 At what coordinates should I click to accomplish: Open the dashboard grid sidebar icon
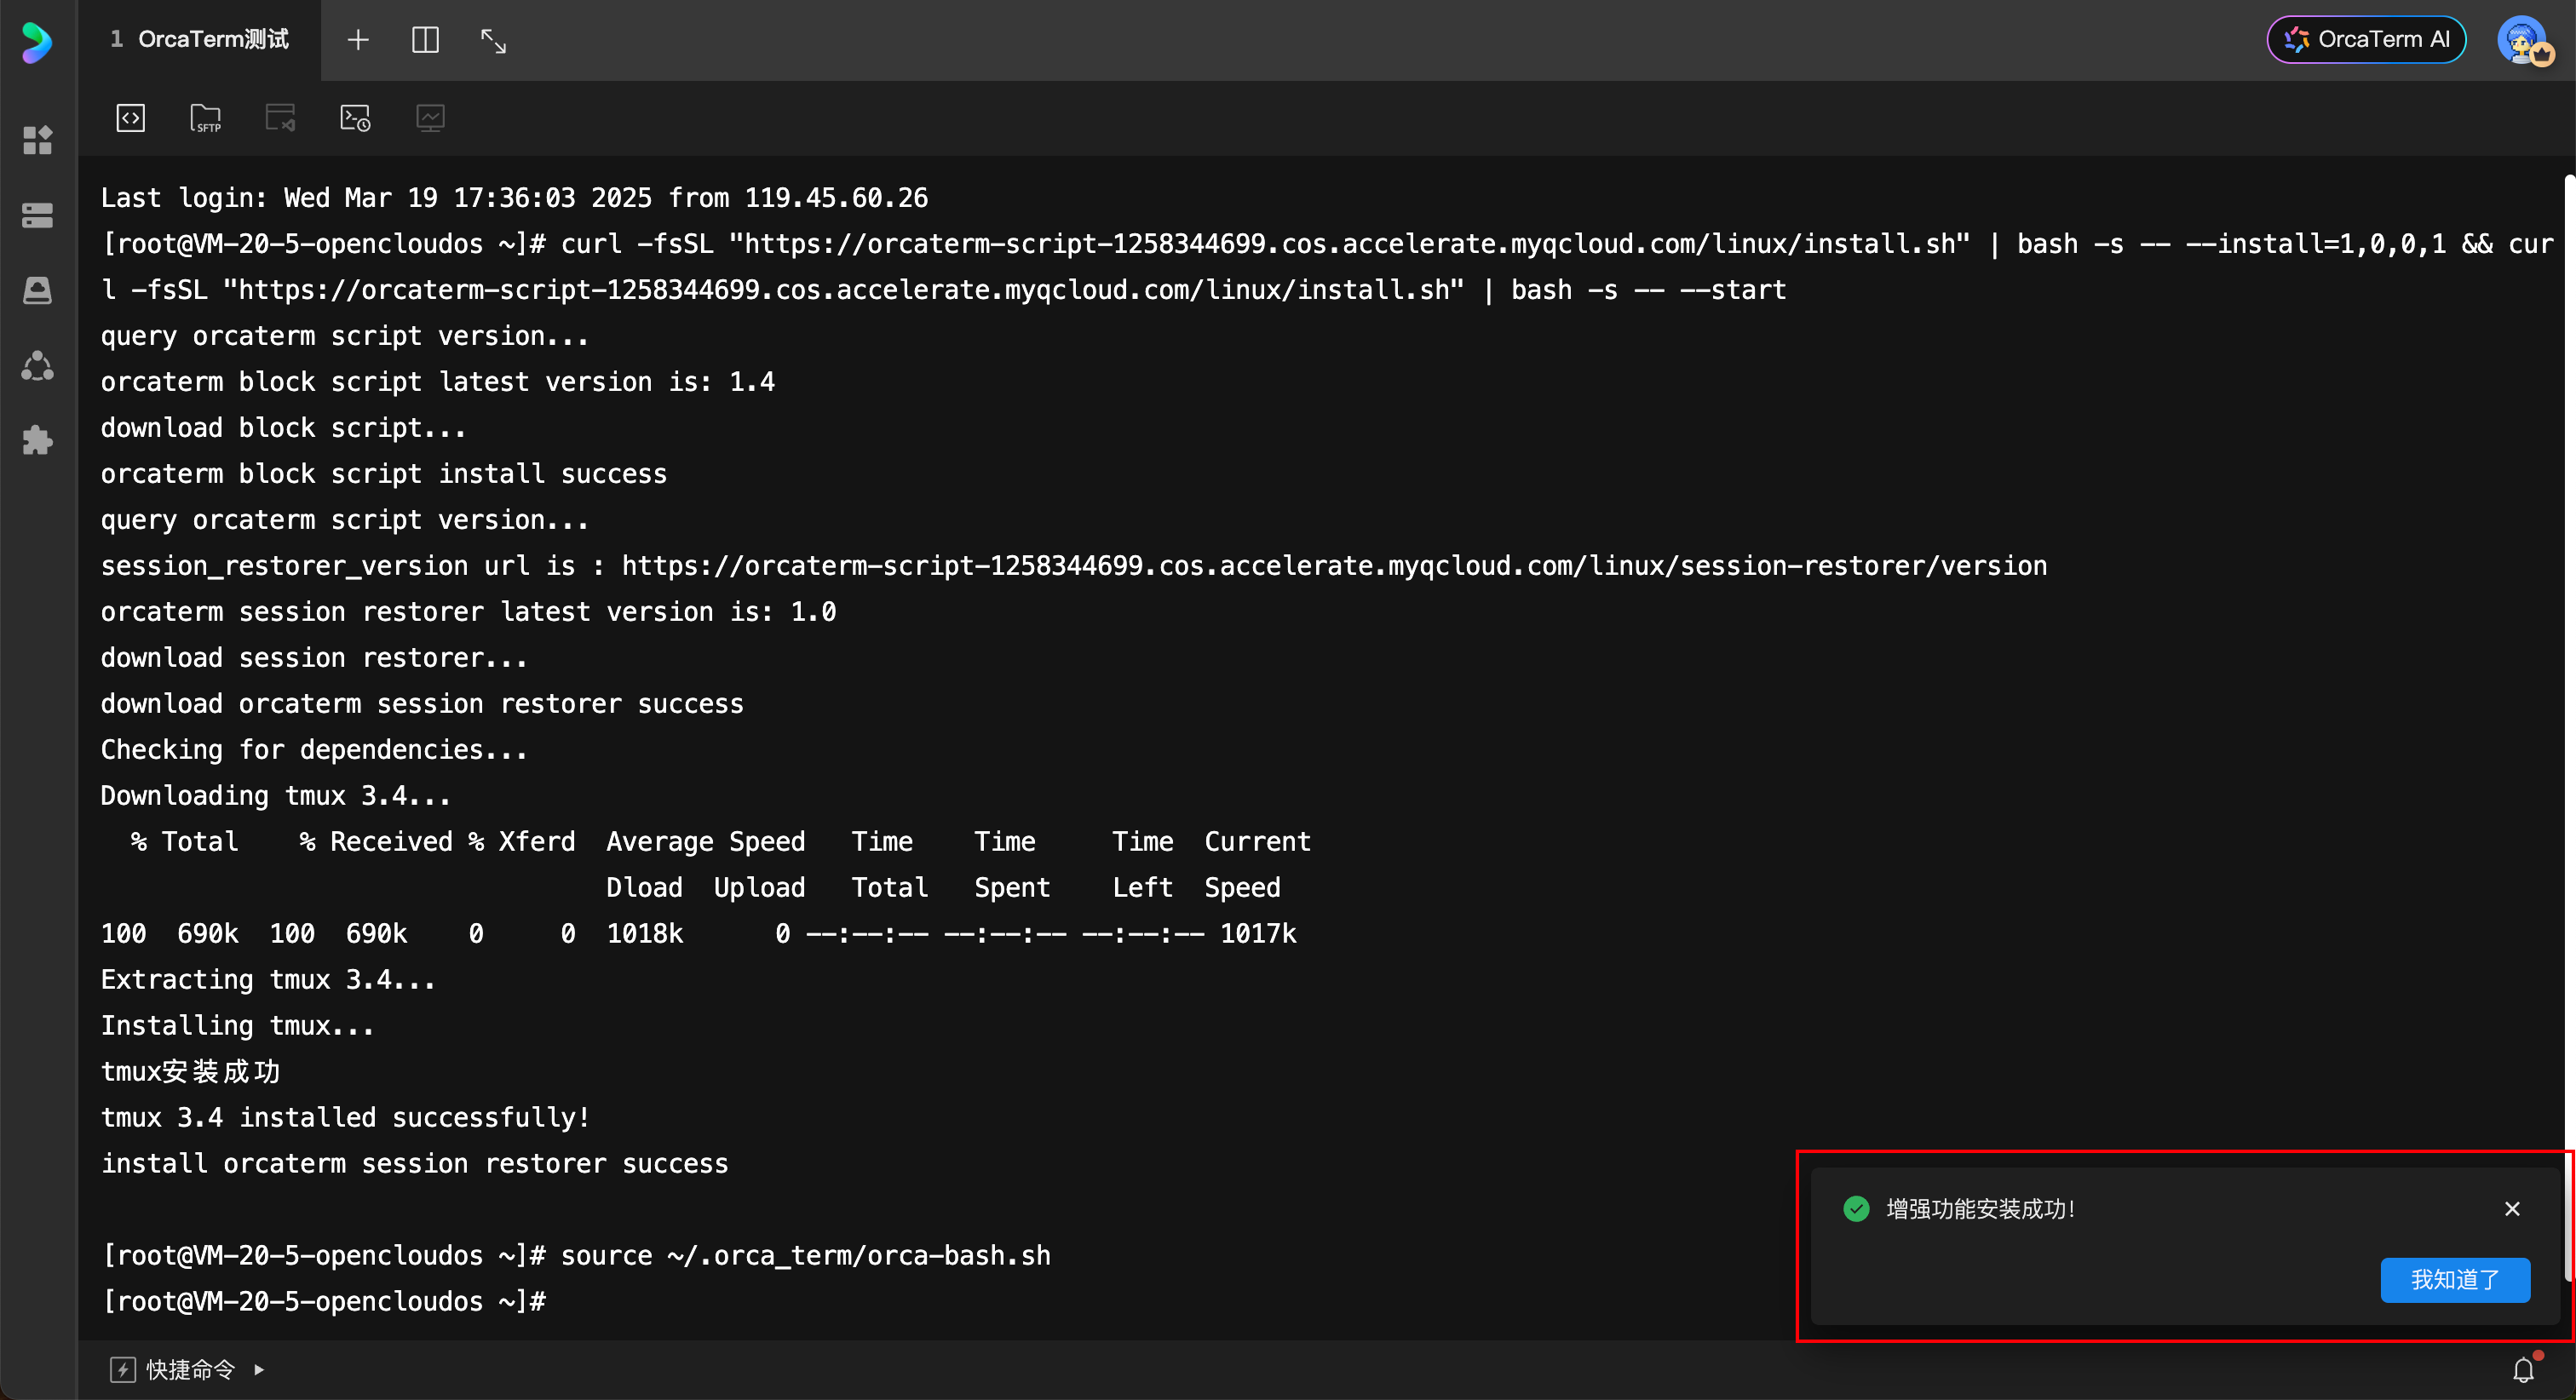click(x=37, y=140)
